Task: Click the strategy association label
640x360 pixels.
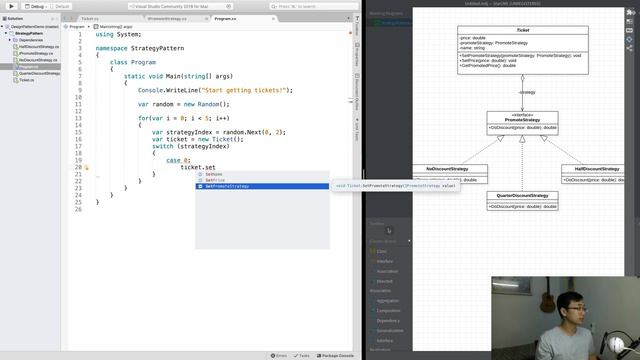Action: coord(527,92)
